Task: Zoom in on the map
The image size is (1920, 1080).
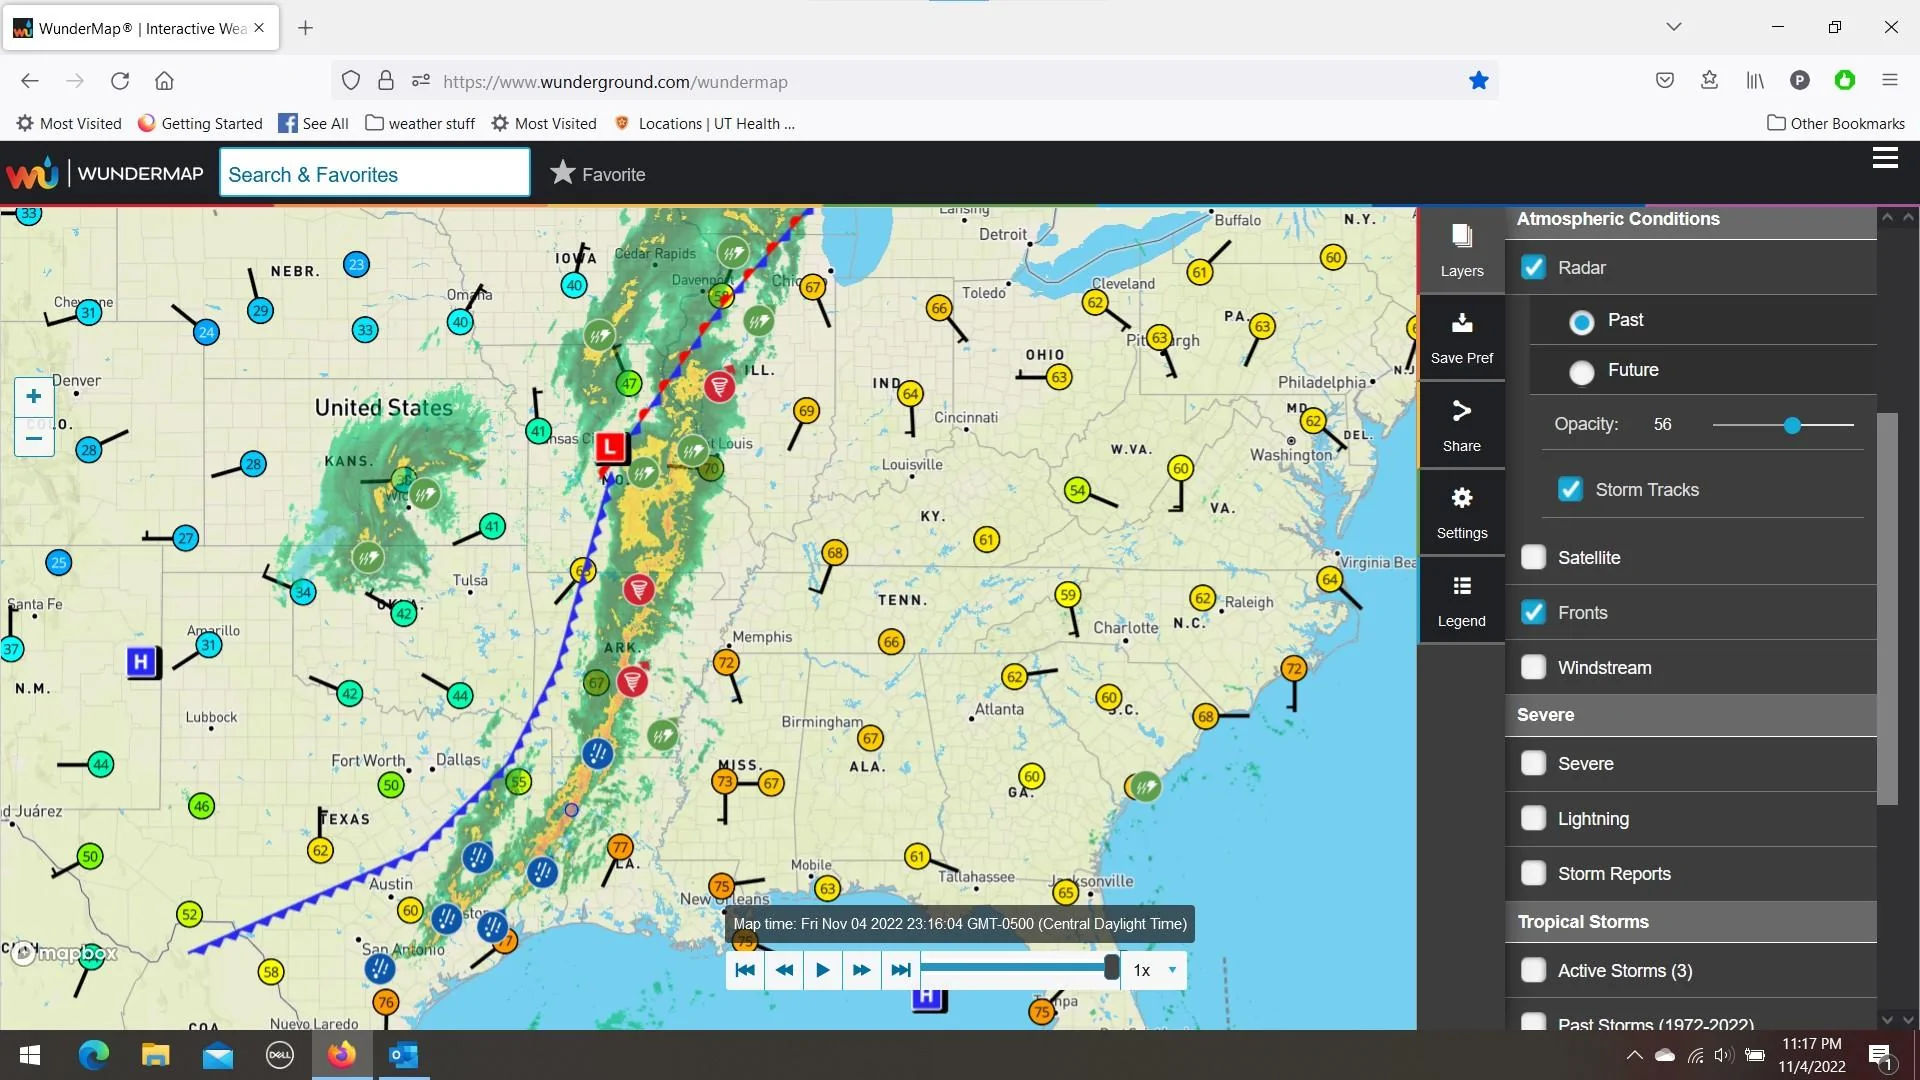Action: coord(34,397)
